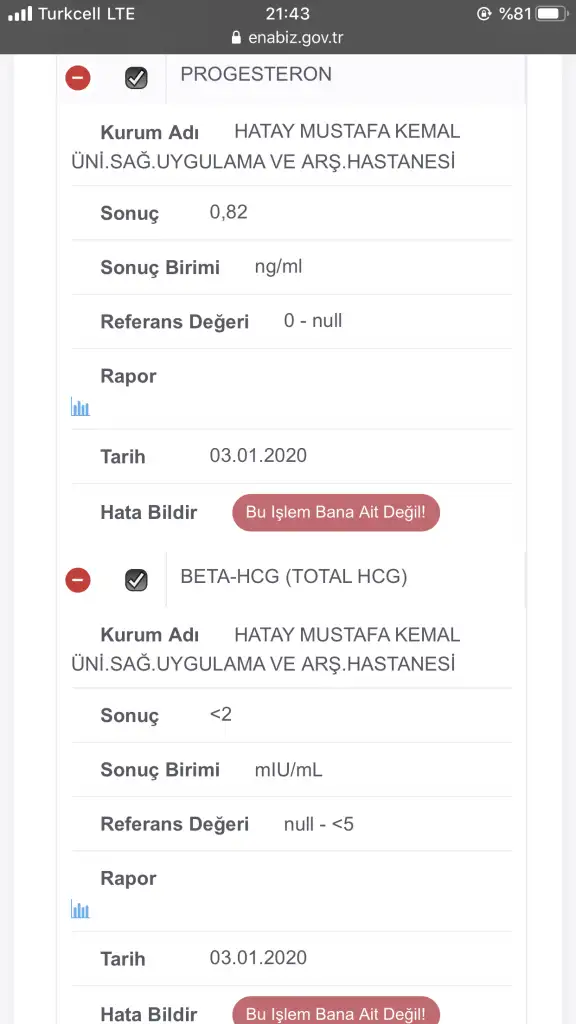Tap the 21:43 clock in status bar
Image resolution: width=576 pixels, height=1024 pixels.
pos(287,14)
